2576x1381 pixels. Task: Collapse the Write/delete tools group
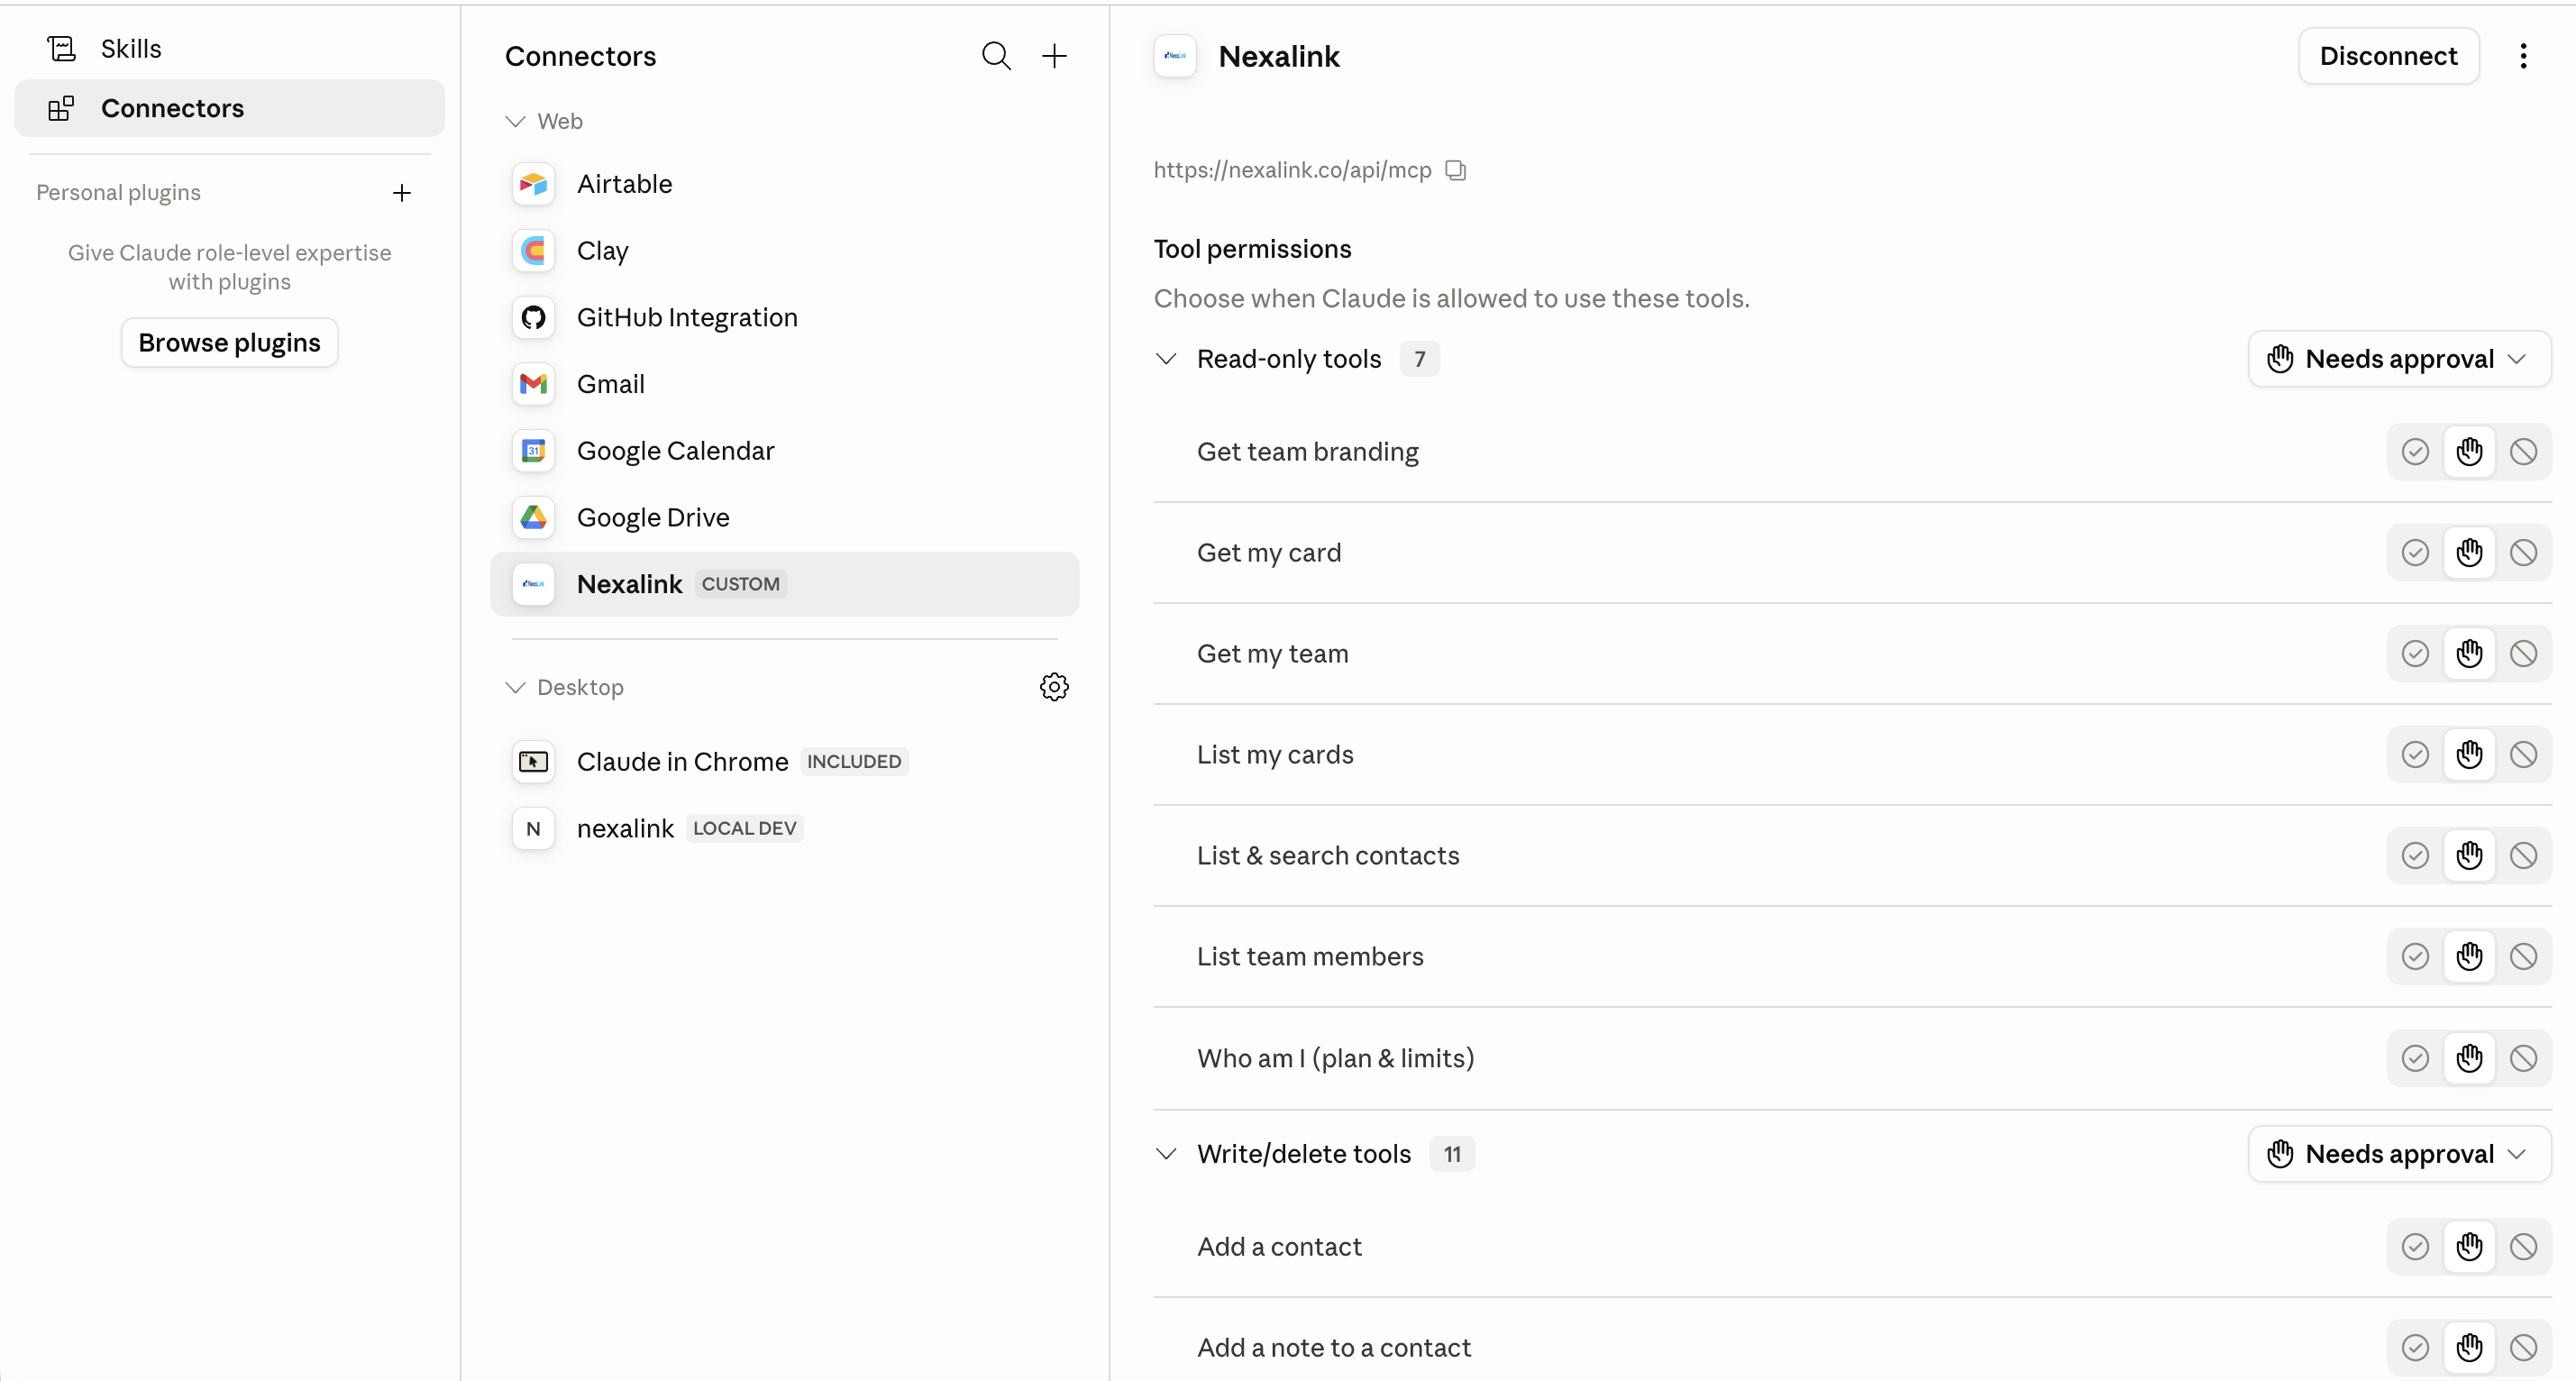[x=1166, y=1154]
